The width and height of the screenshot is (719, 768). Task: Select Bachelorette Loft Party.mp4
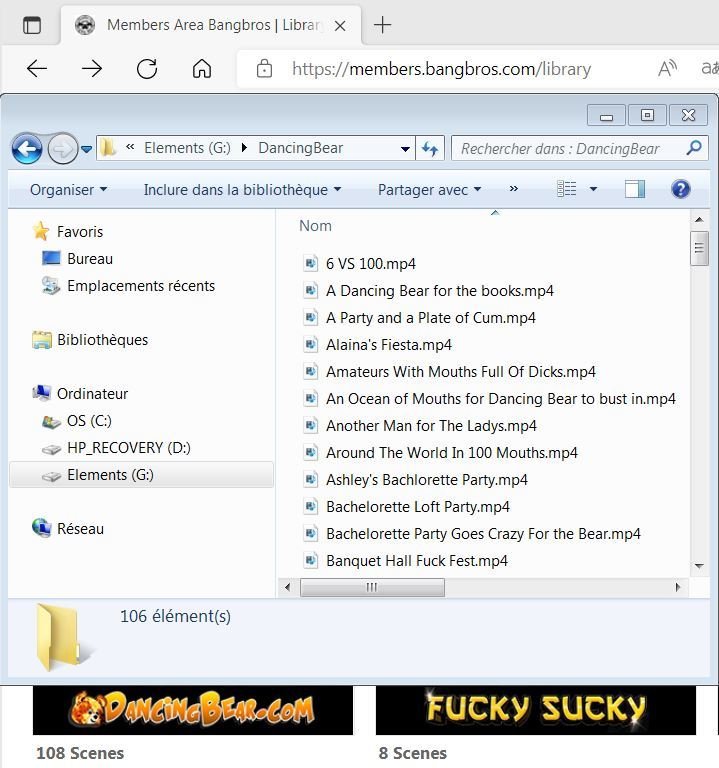(x=418, y=506)
